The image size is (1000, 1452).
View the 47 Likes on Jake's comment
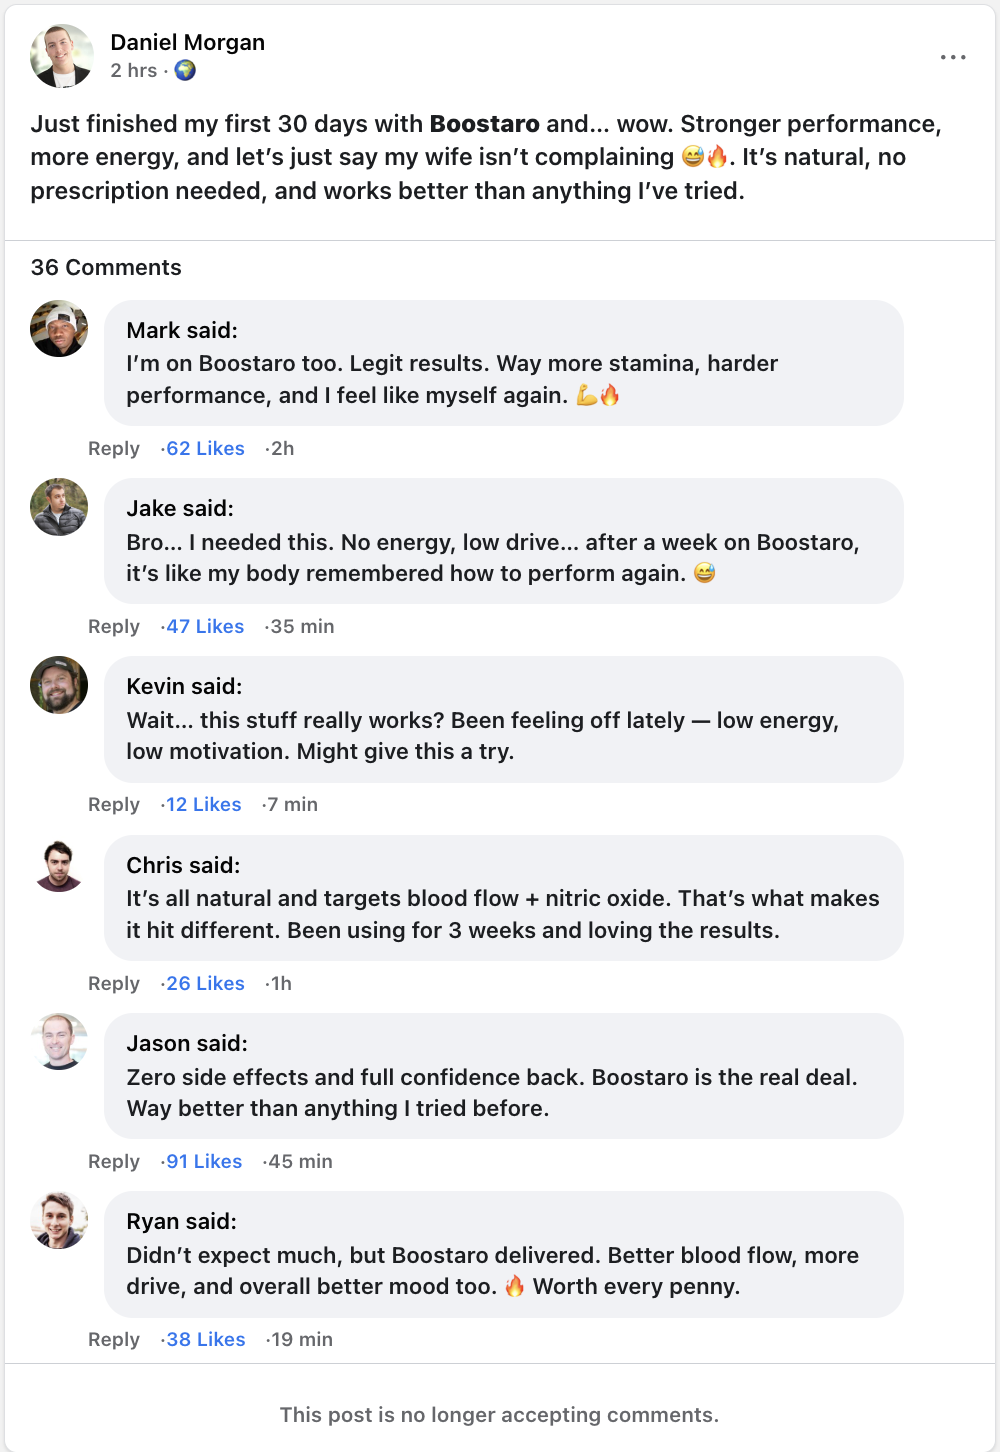click(x=205, y=627)
